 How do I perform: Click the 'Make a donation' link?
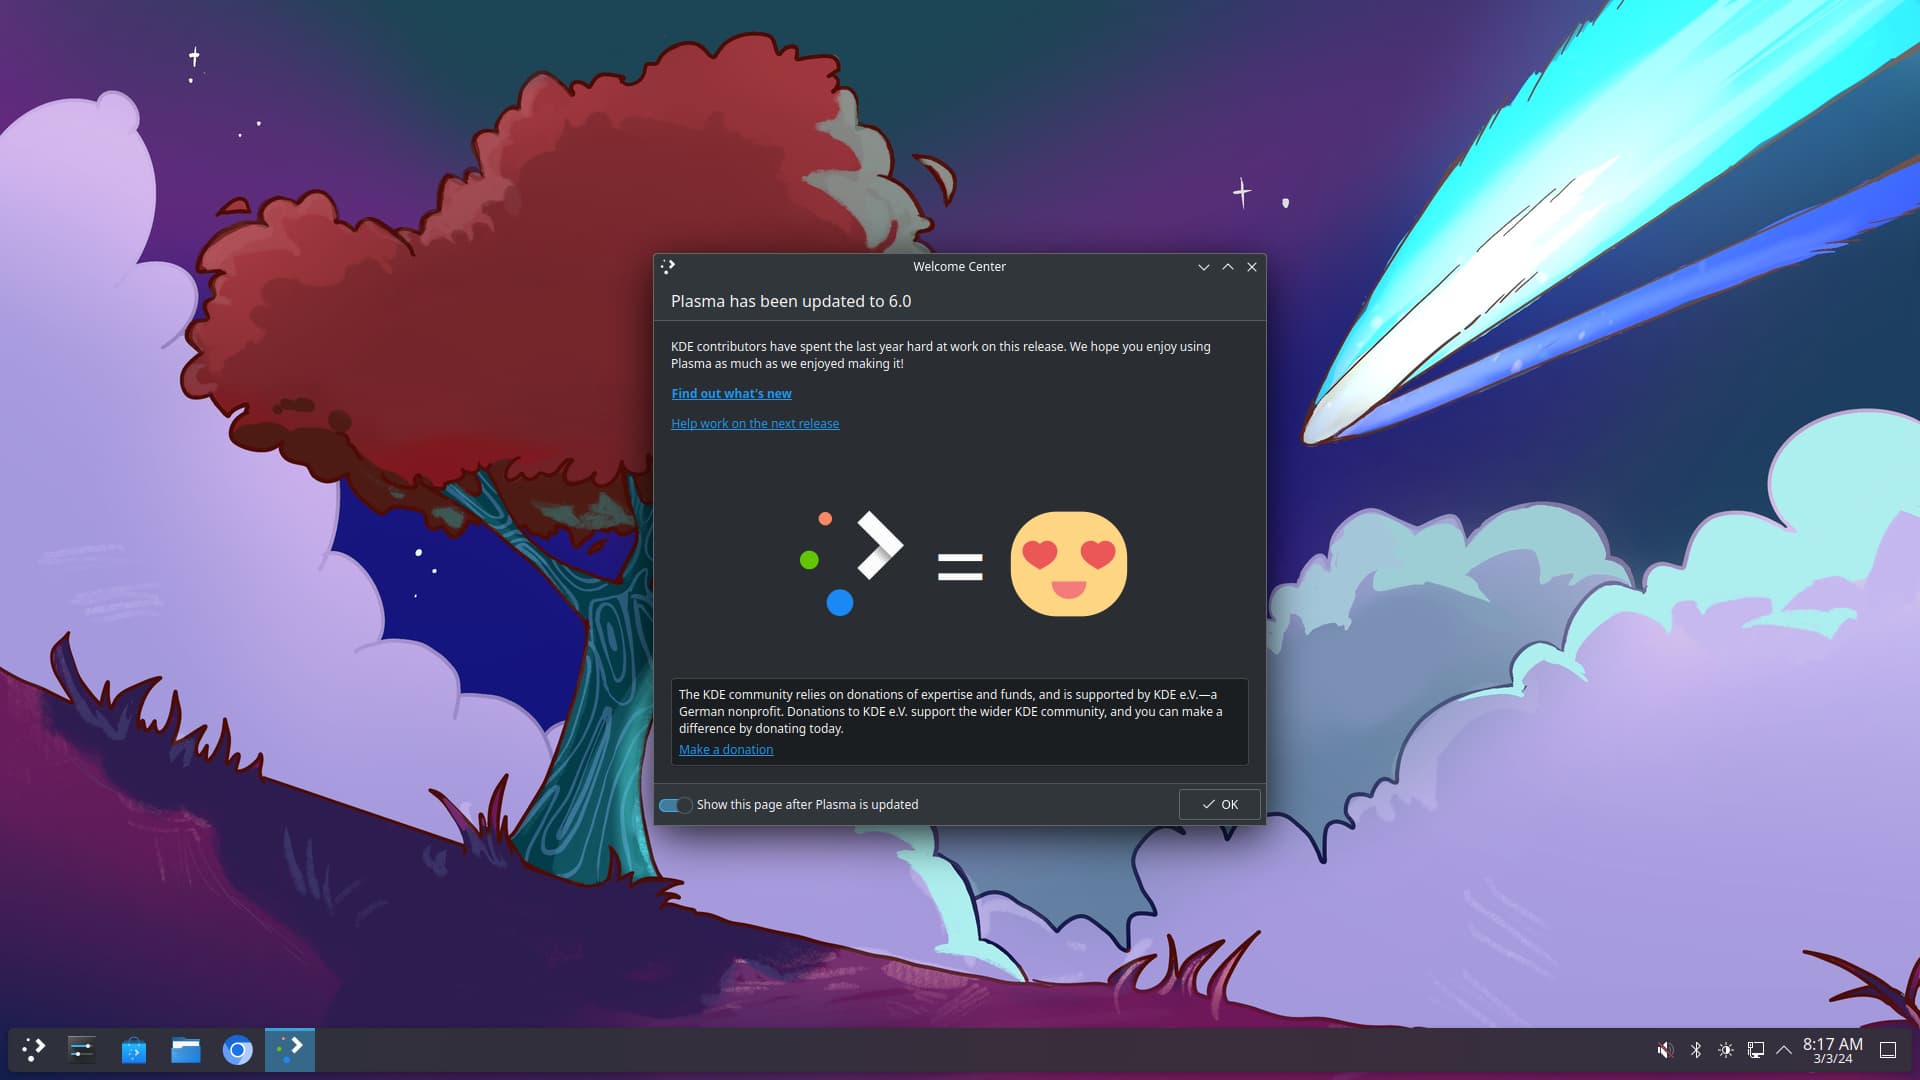[x=726, y=750]
